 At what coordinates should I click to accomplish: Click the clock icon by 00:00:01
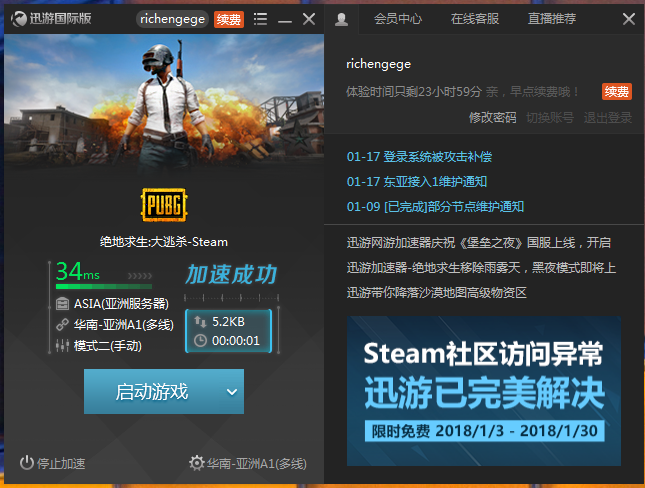point(200,341)
